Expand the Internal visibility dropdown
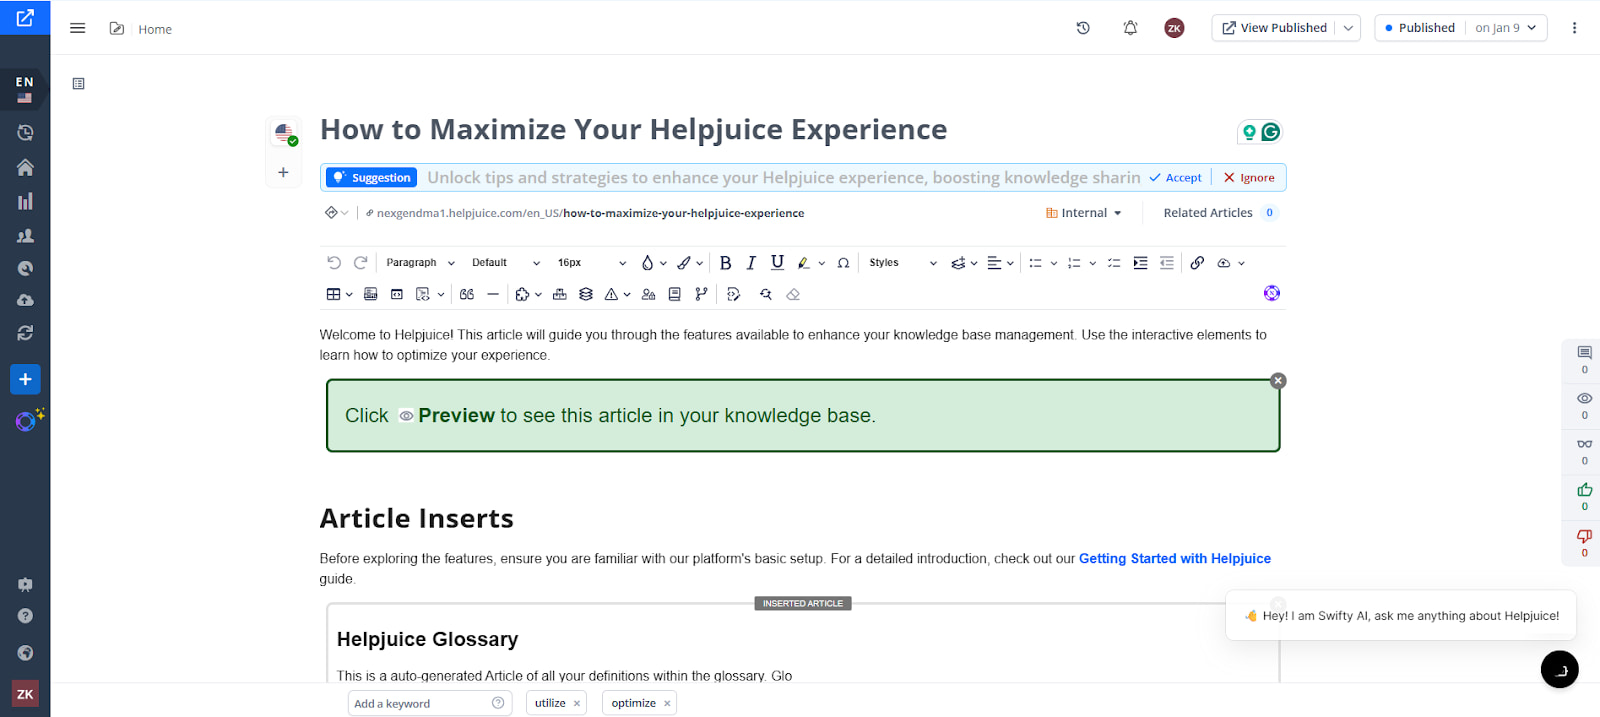This screenshot has height=717, width=1600. click(1084, 213)
